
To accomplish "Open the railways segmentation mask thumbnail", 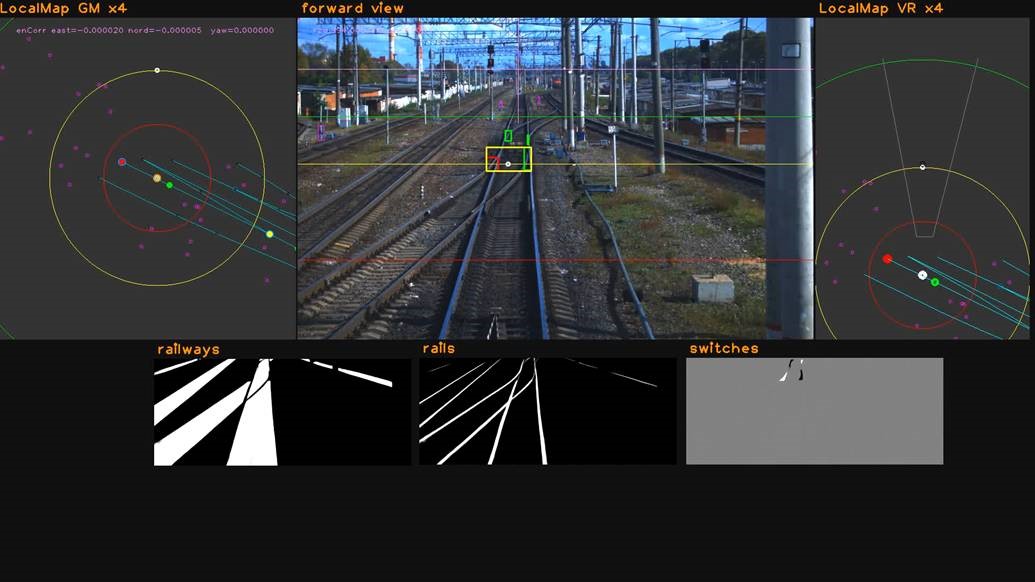I will click(x=282, y=412).
